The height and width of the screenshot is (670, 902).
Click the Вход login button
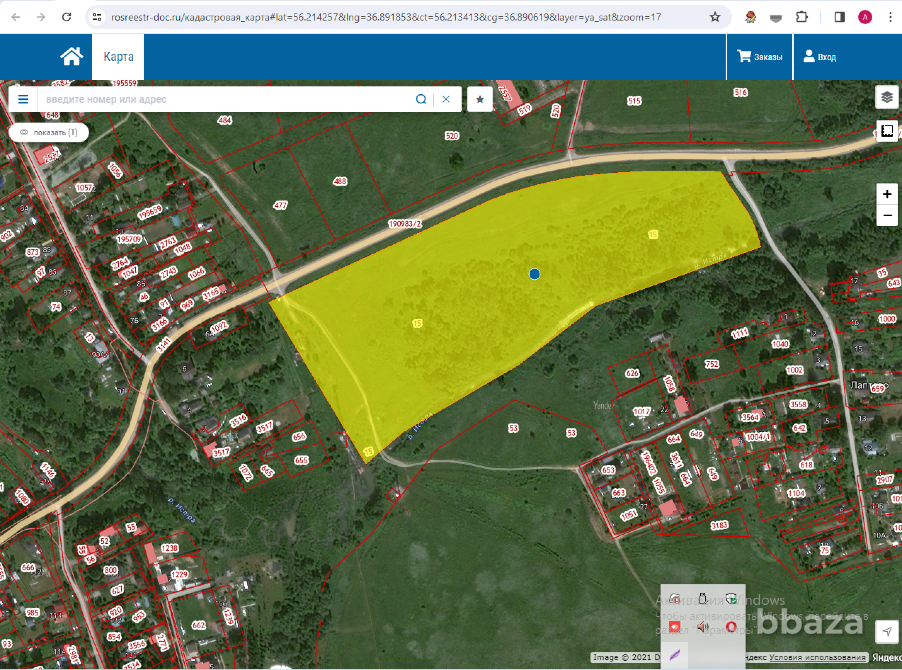[819, 57]
